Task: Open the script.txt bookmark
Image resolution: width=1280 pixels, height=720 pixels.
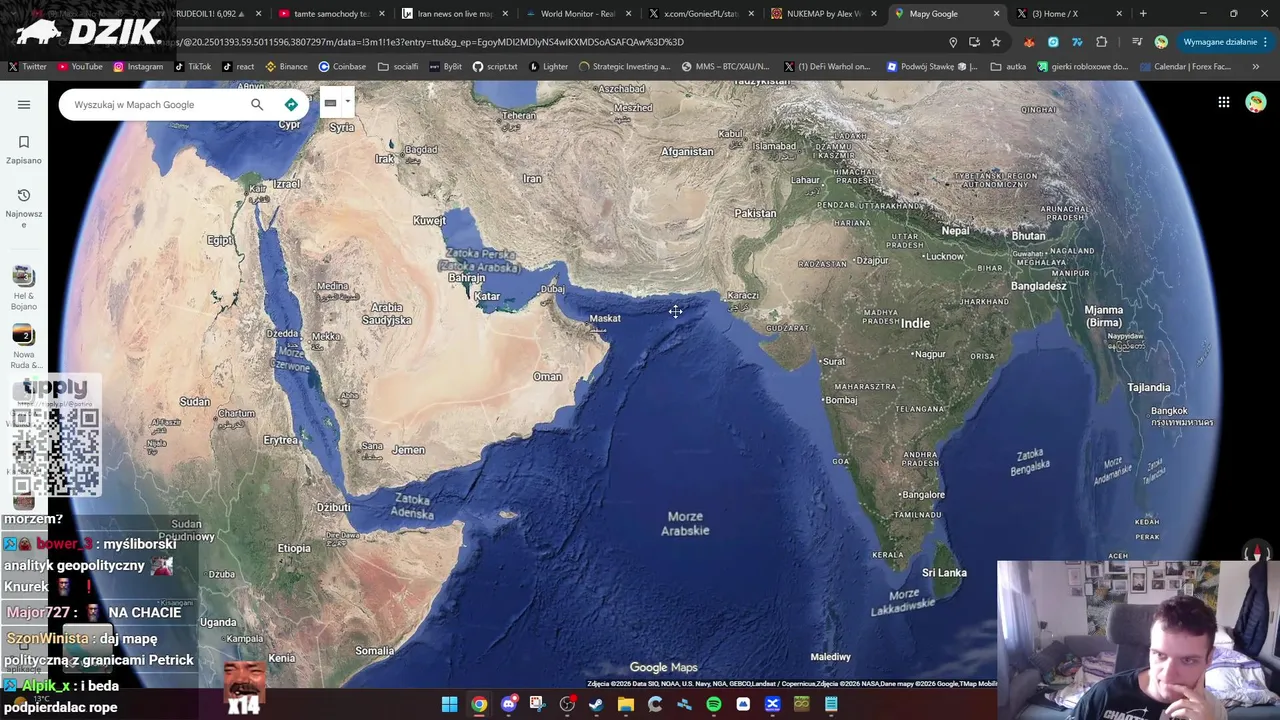Action: (495, 67)
